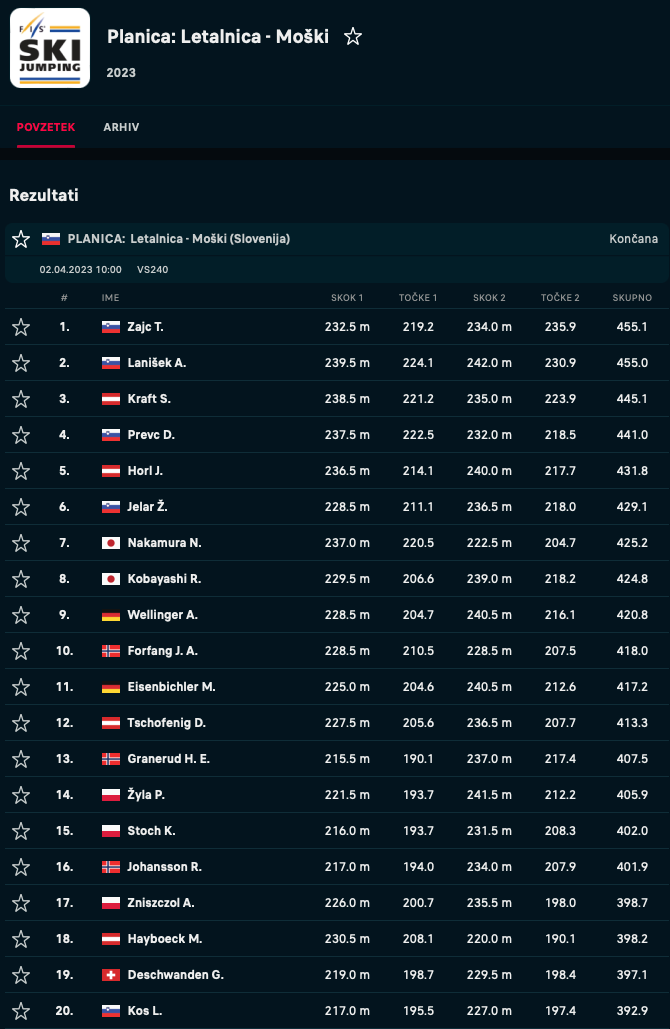This screenshot has height=1029, width=670.
Task: Click first jump 215.5 m of Granerud
Action: (x=347, y=759)
